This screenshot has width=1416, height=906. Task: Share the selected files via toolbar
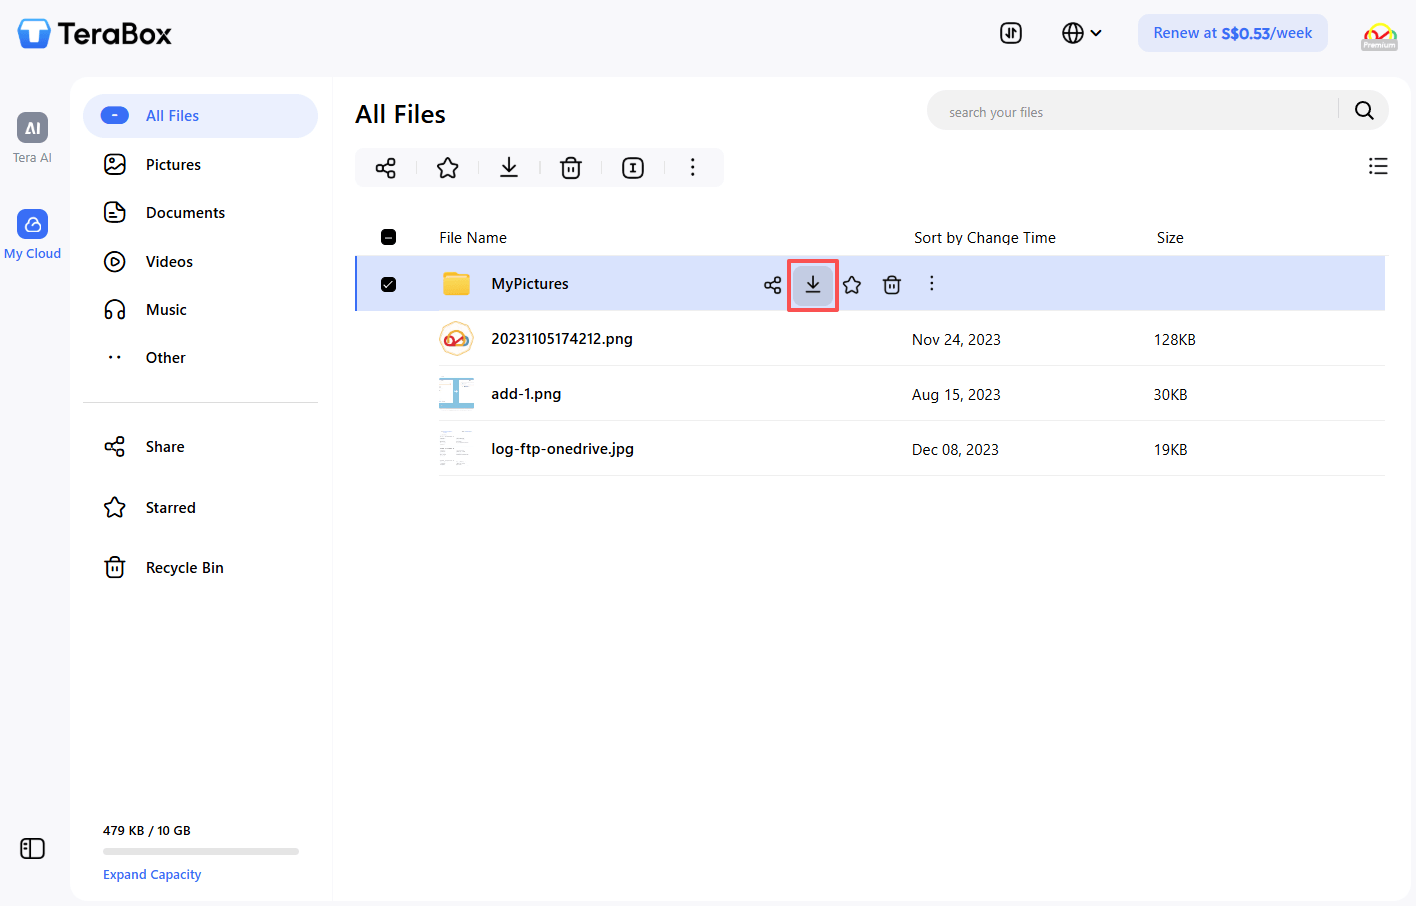tap(385, 167)
